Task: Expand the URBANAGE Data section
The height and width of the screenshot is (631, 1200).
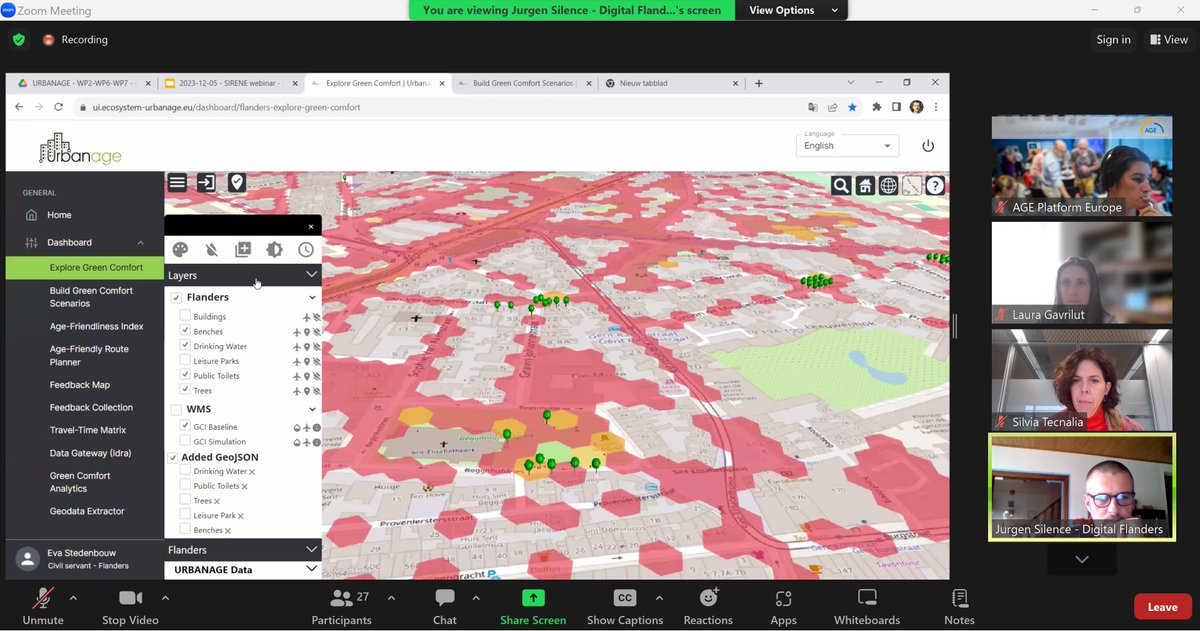Action: pyautogui.click(x=243, y=570)
